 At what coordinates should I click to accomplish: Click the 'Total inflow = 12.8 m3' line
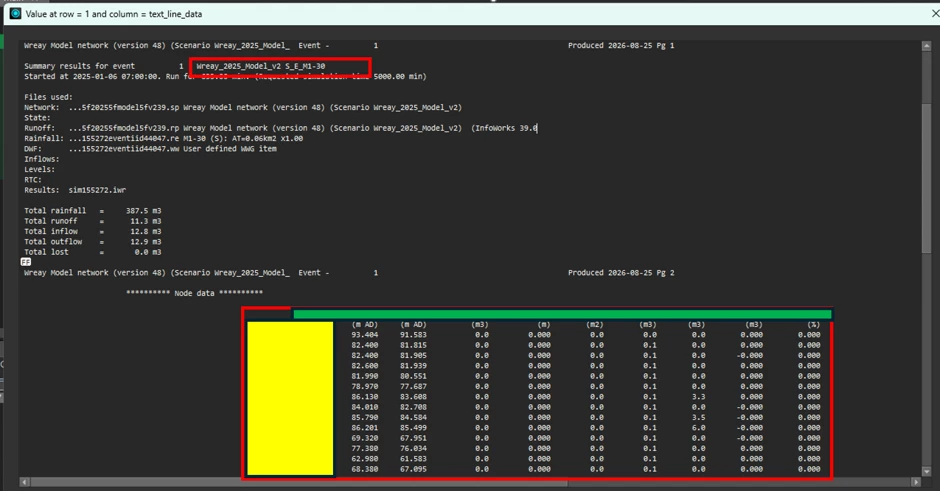point(92,231)
